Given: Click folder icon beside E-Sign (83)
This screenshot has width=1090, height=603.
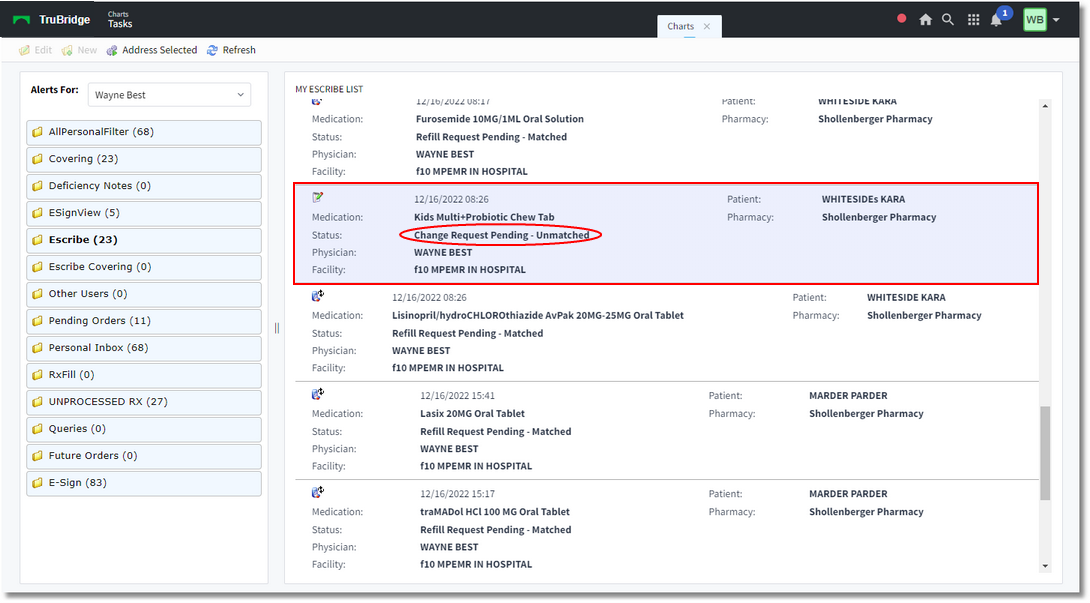Looking at the screenshot, I should [x=38, y=483].
